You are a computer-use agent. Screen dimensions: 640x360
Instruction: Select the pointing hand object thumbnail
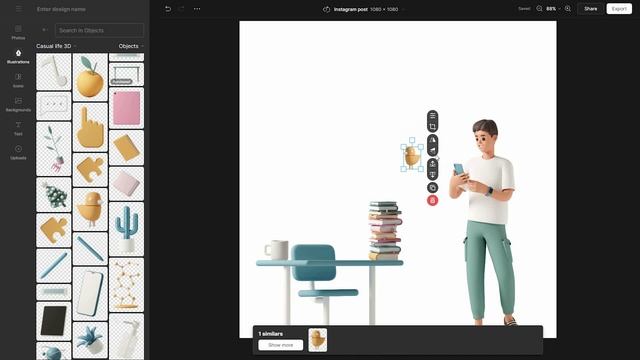[x=90, y=127]
